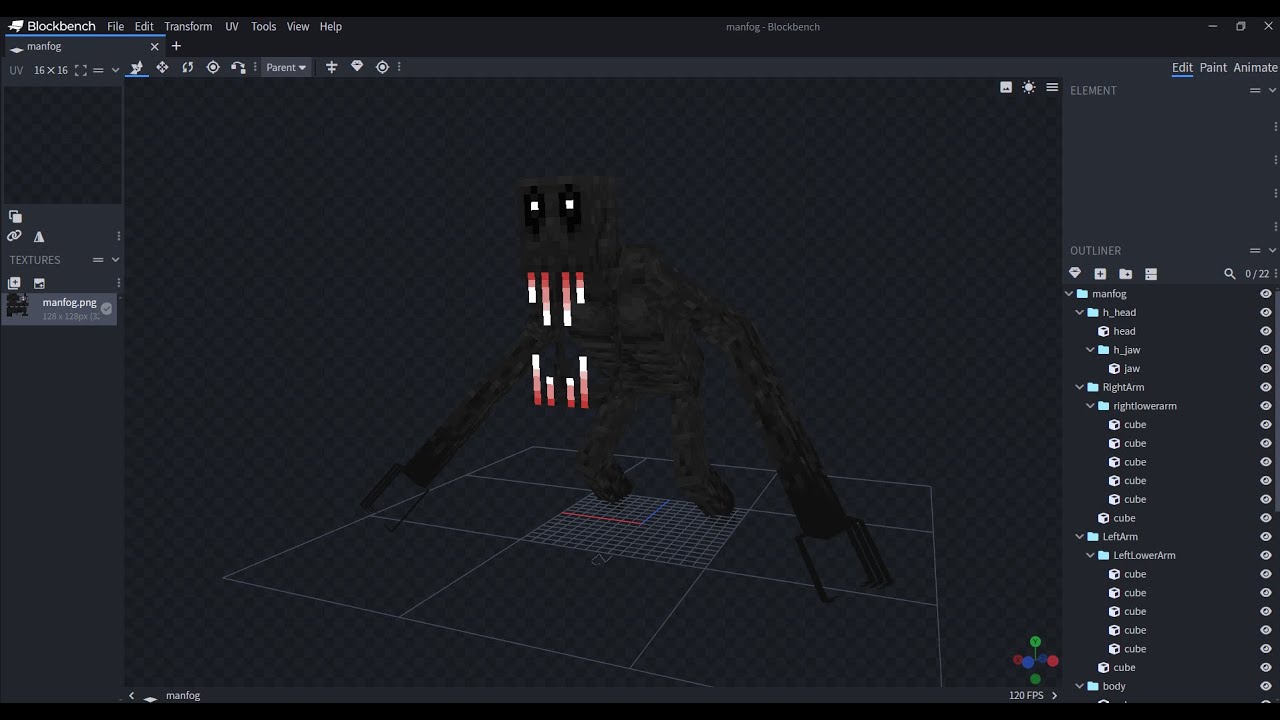Select the Rotate tool
Viewport: 1280px width, 720px height.
tap(187, 67)
